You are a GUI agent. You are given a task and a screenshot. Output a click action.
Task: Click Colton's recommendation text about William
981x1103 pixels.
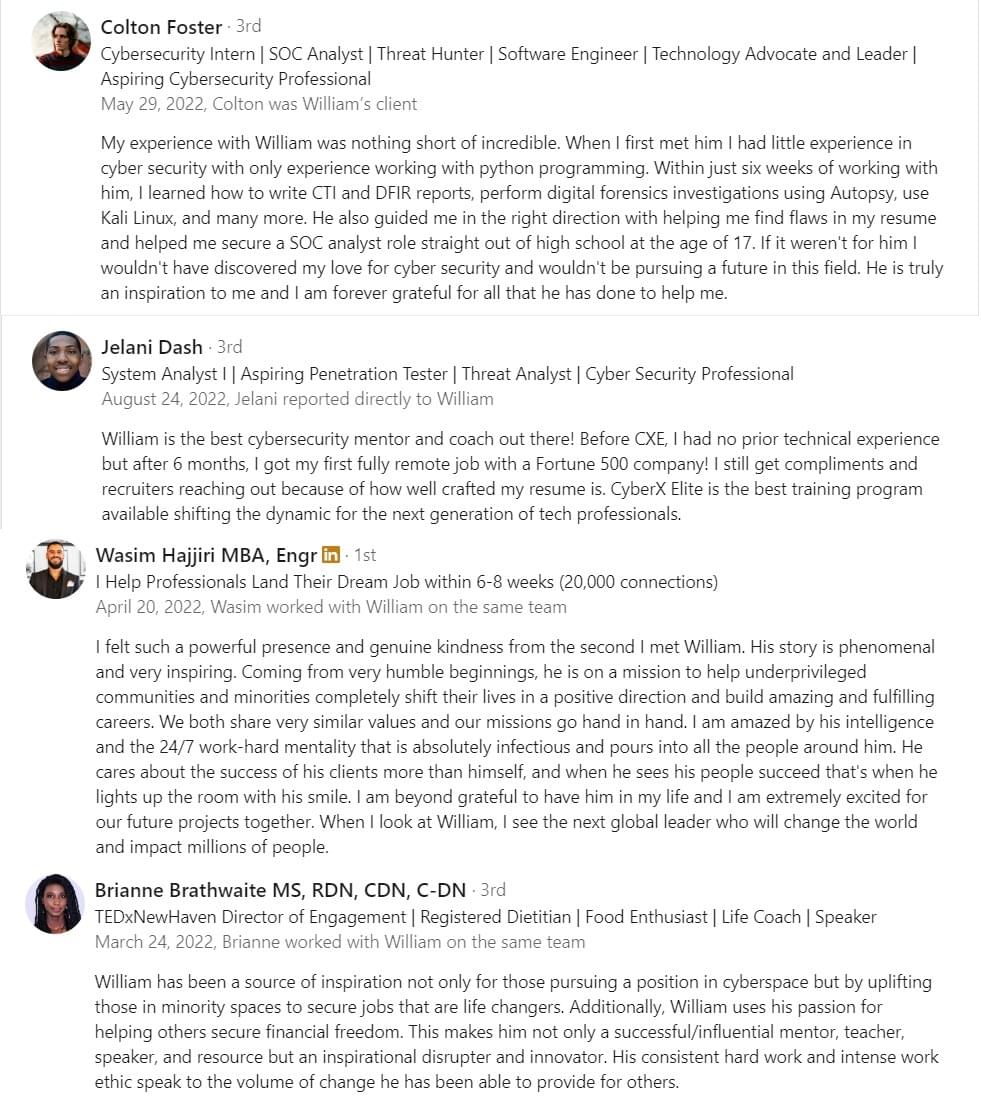tap(522, 217)
